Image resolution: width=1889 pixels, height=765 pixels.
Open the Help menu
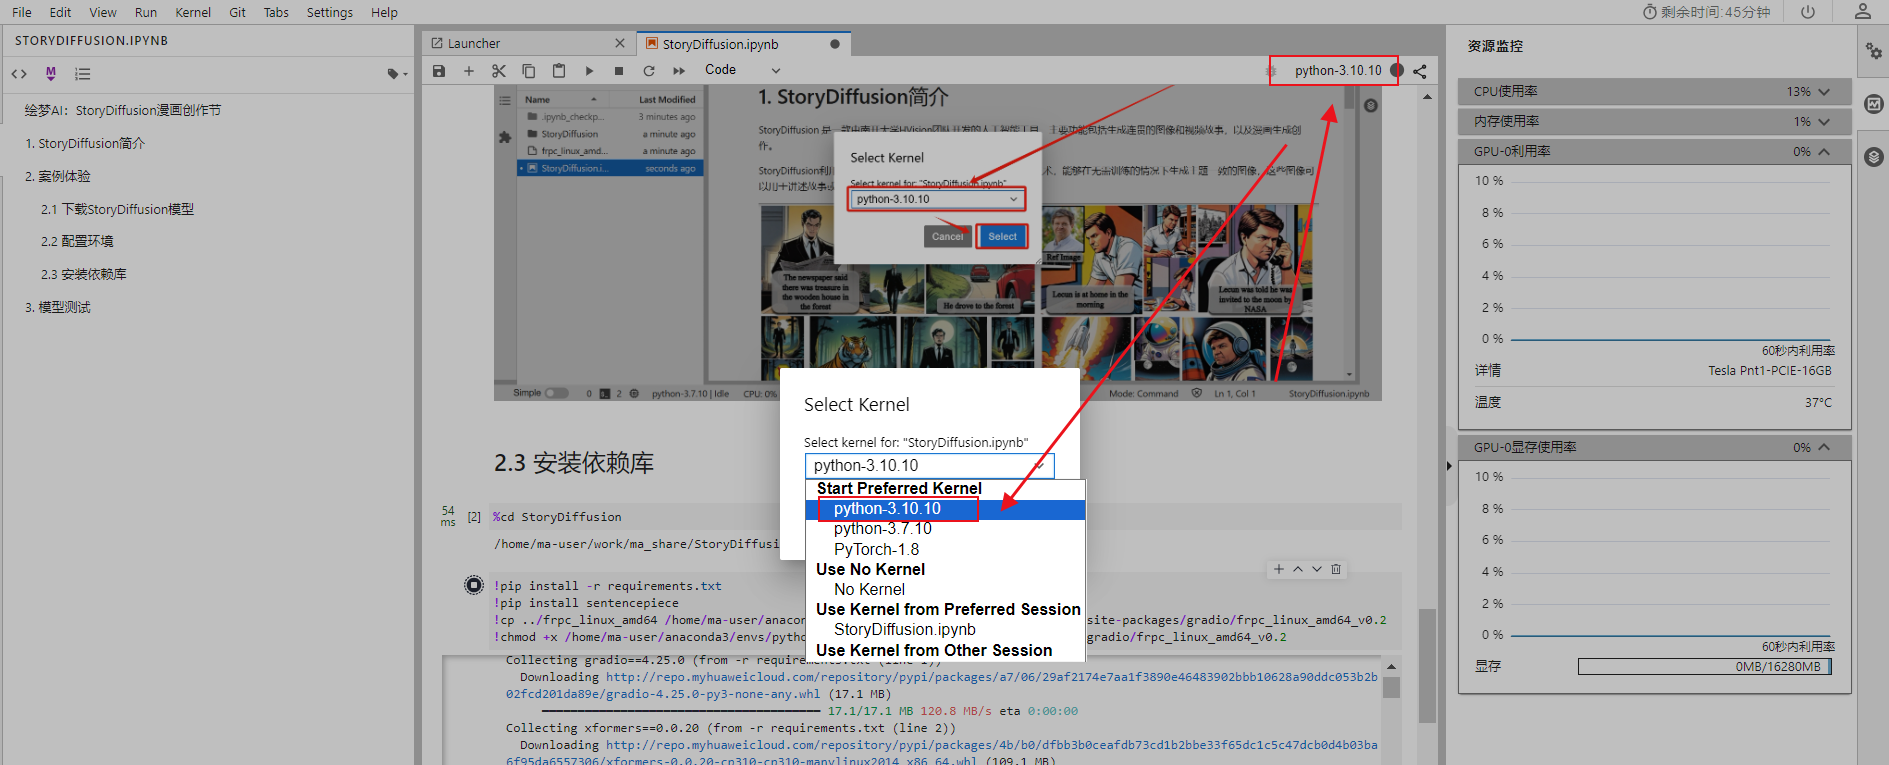384,12
